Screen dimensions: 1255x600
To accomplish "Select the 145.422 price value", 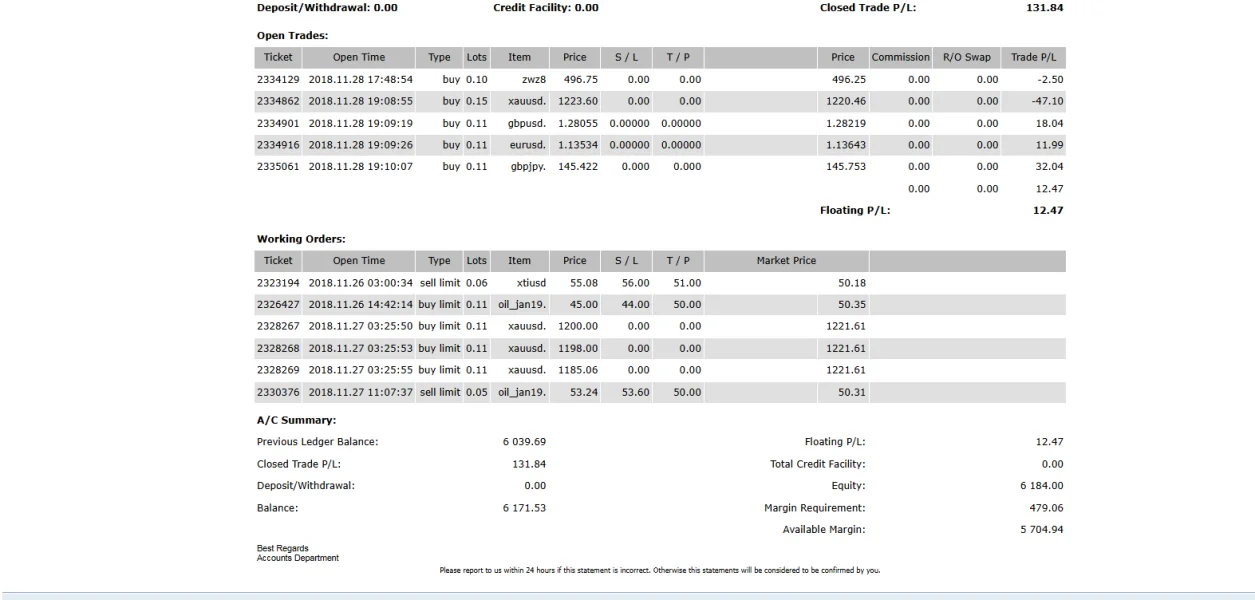I will coord(578,167).
